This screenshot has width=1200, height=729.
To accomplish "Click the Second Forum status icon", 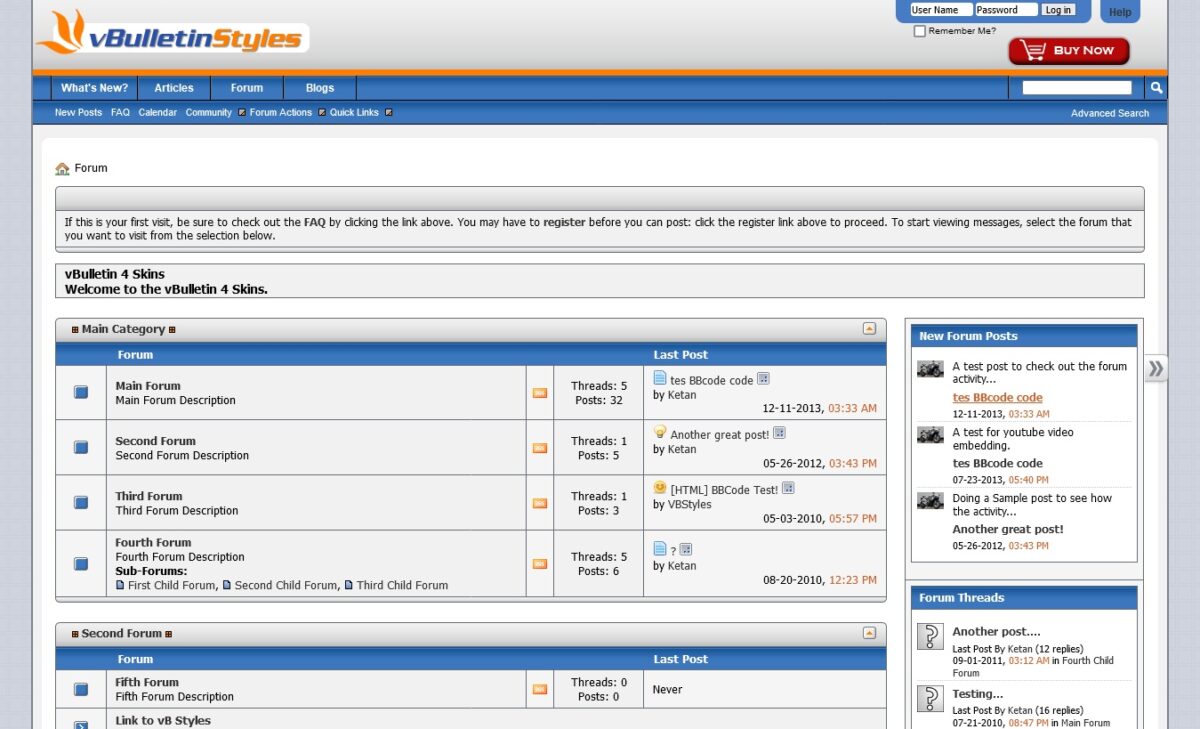I will 81,448.
